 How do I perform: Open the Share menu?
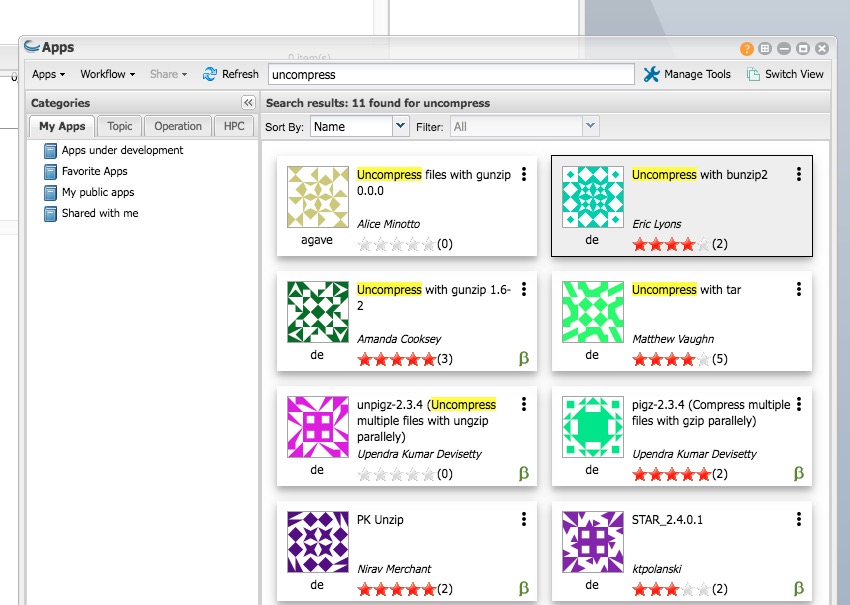(168, 74)
